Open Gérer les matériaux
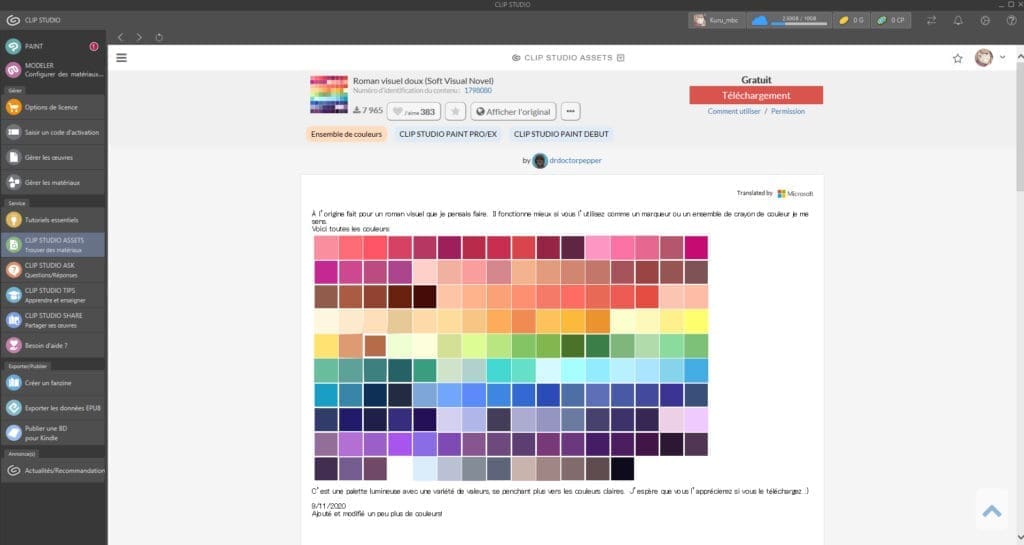This screenshot has height=545, width=1024. pos(52,183)
